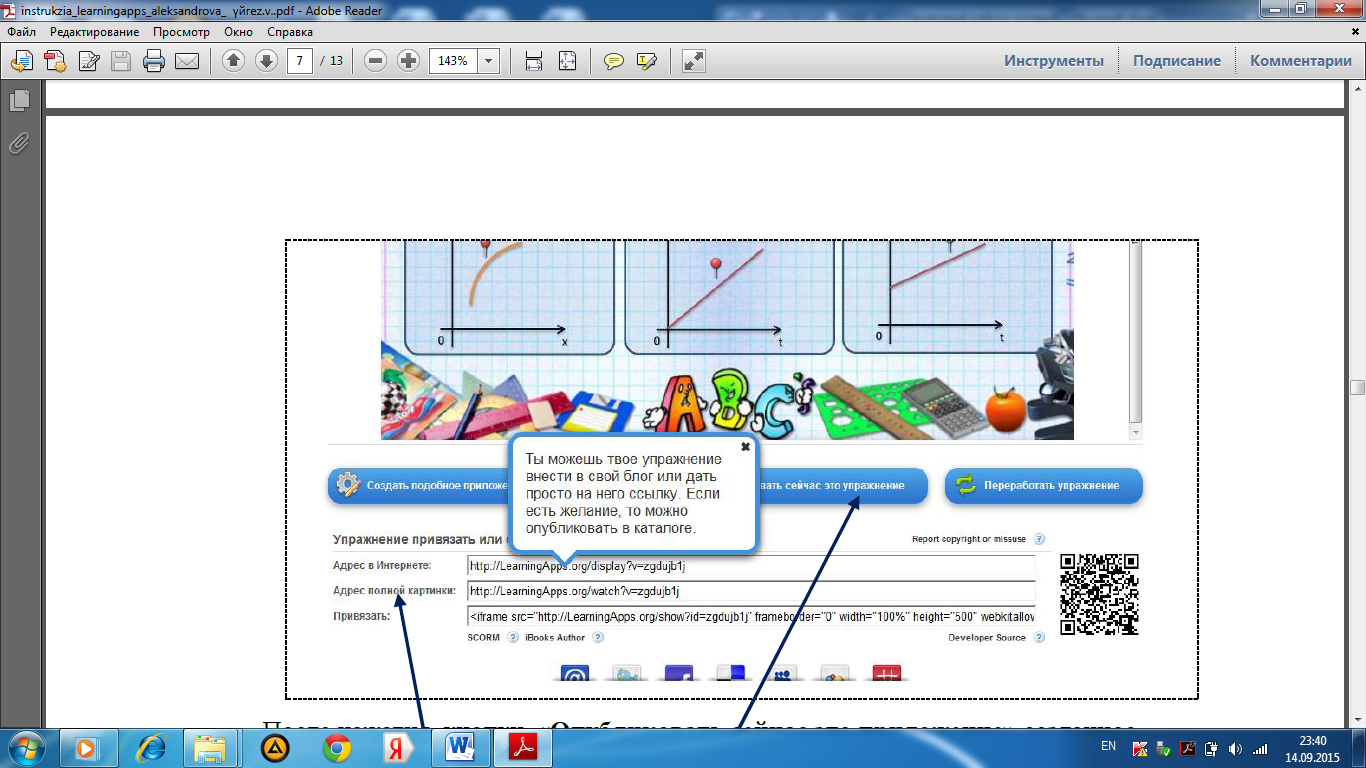The width and height of the screenshot is (1366, 768).
Task: Open the page thumbnails side panel
Action: [19, 100]
